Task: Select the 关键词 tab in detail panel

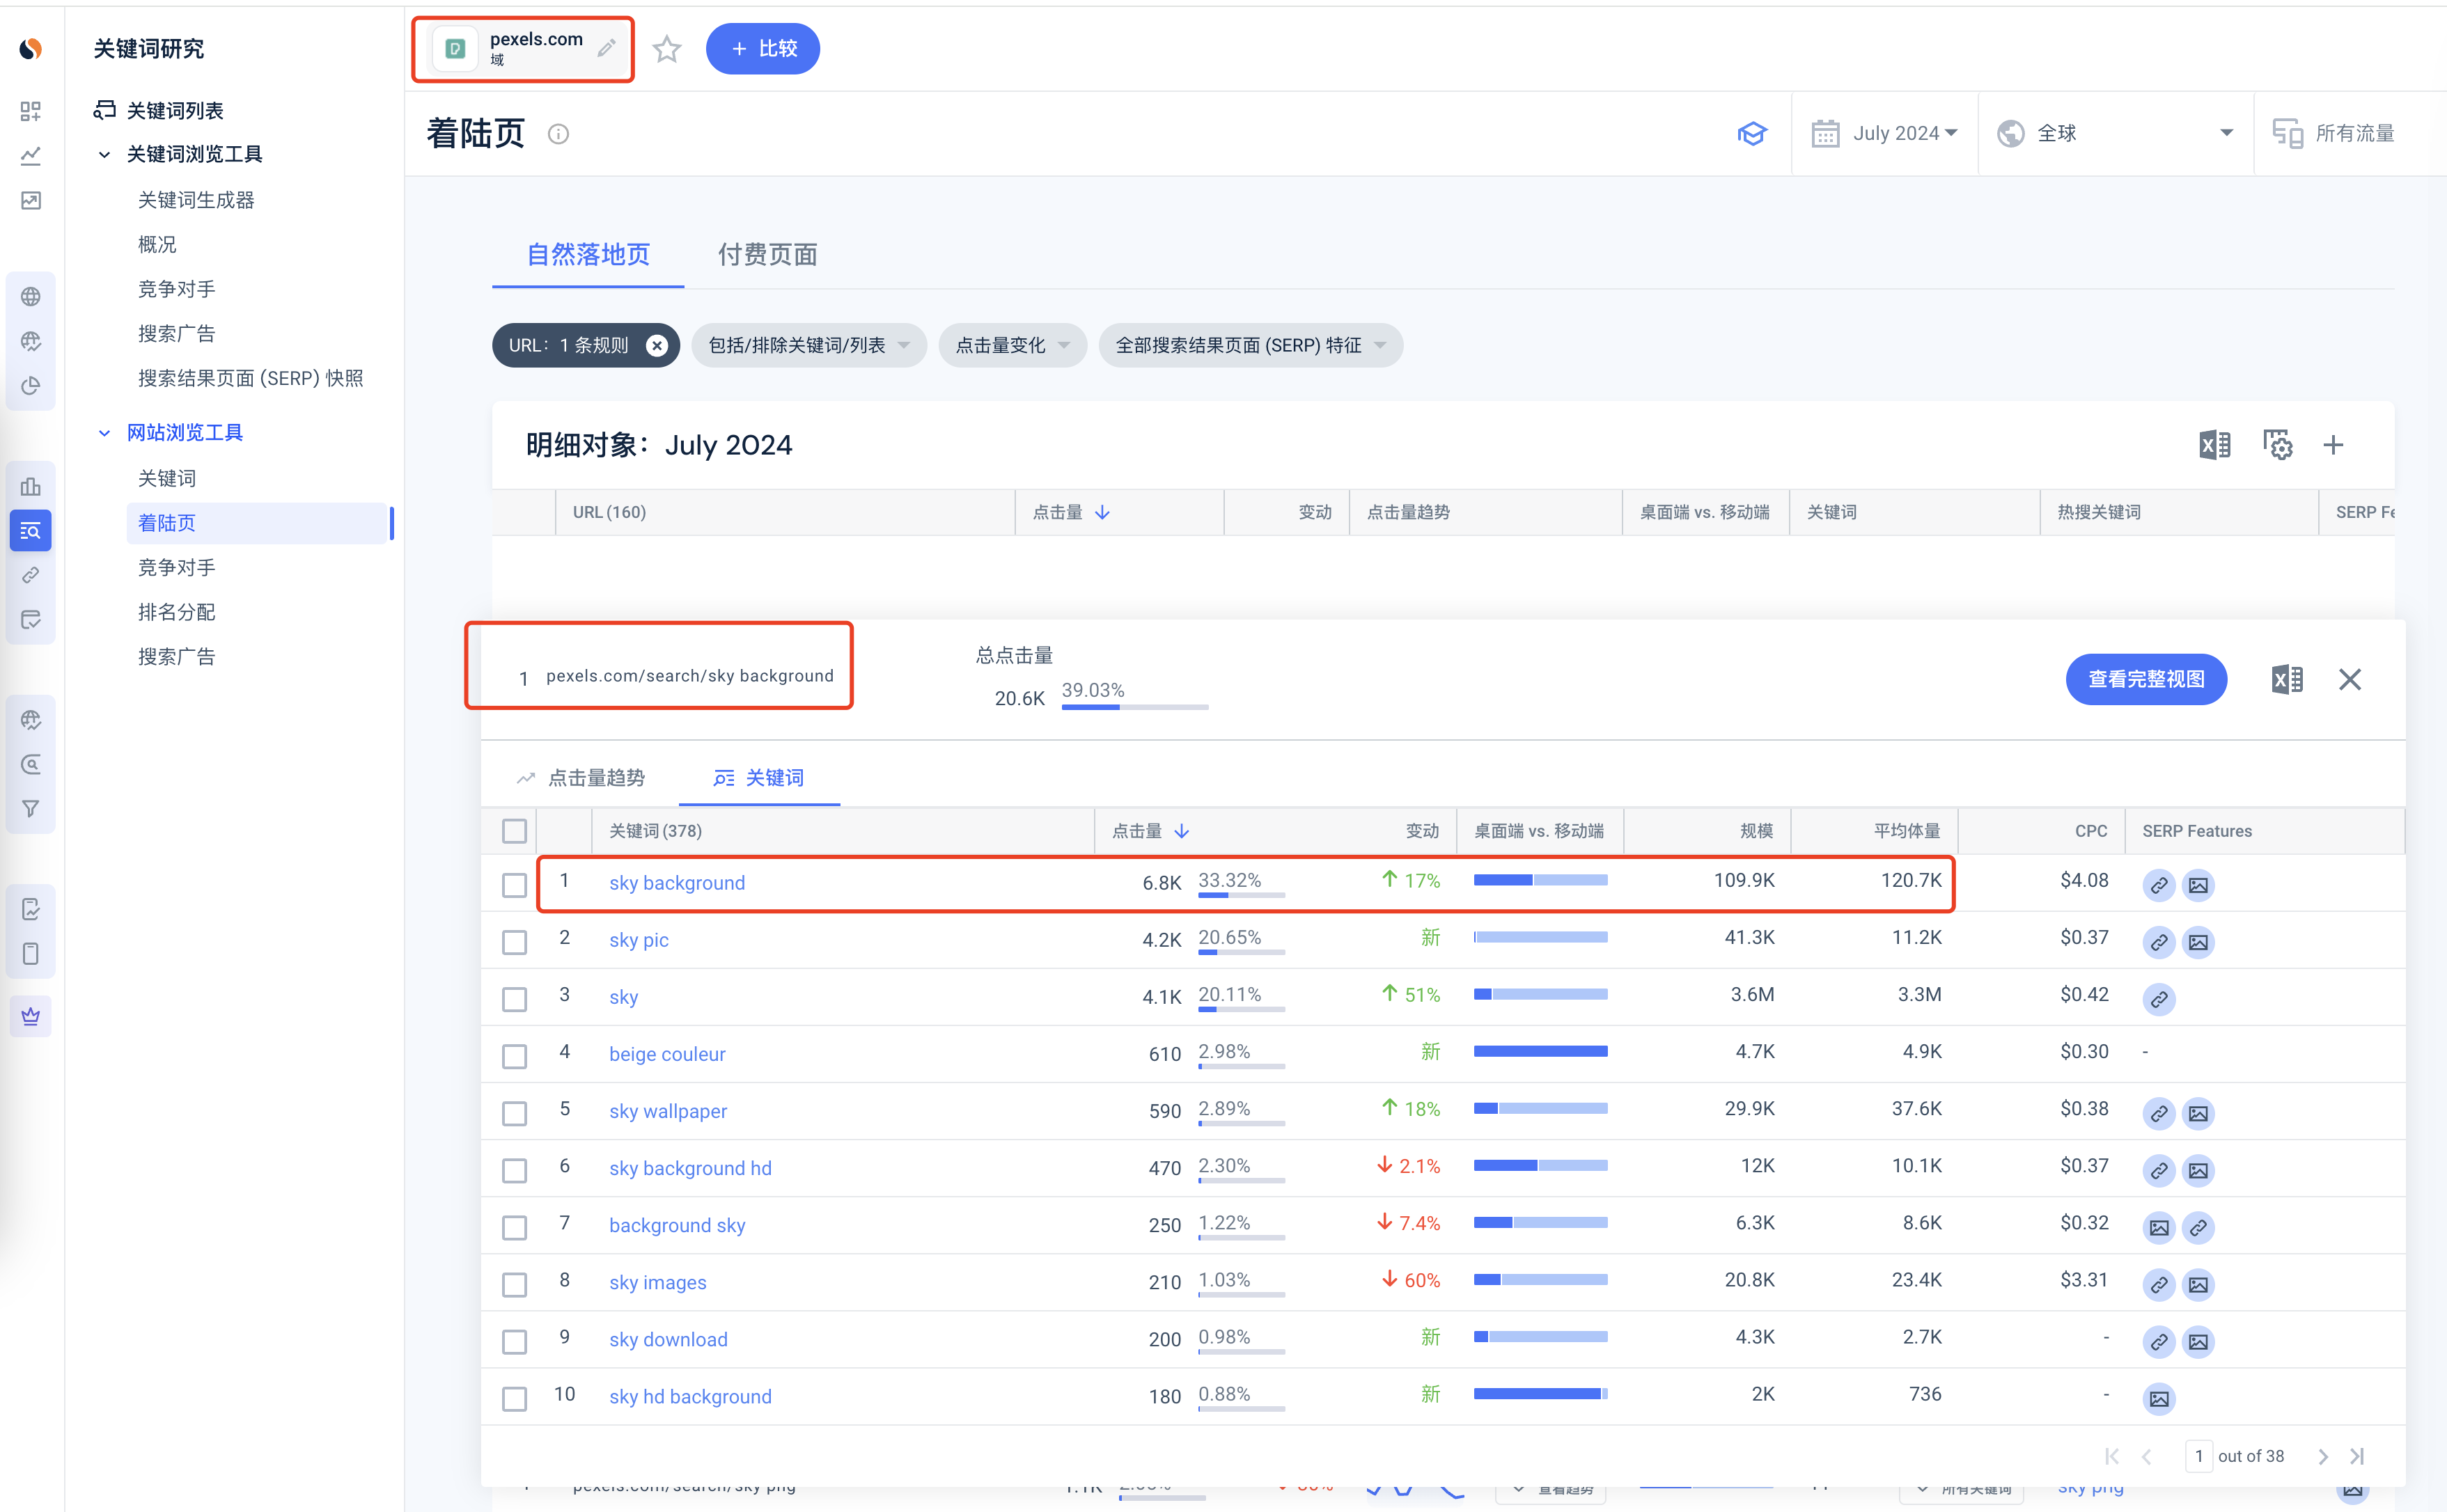Action: (x=759, y=778)
